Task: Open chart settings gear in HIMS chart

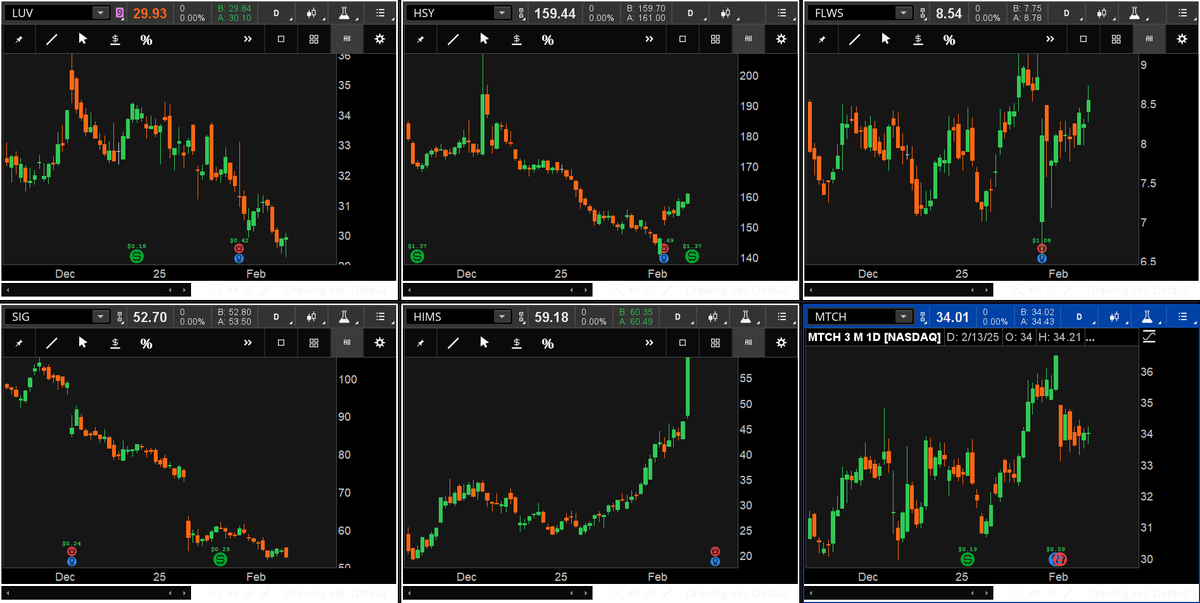Action: [x=781, y=343]
